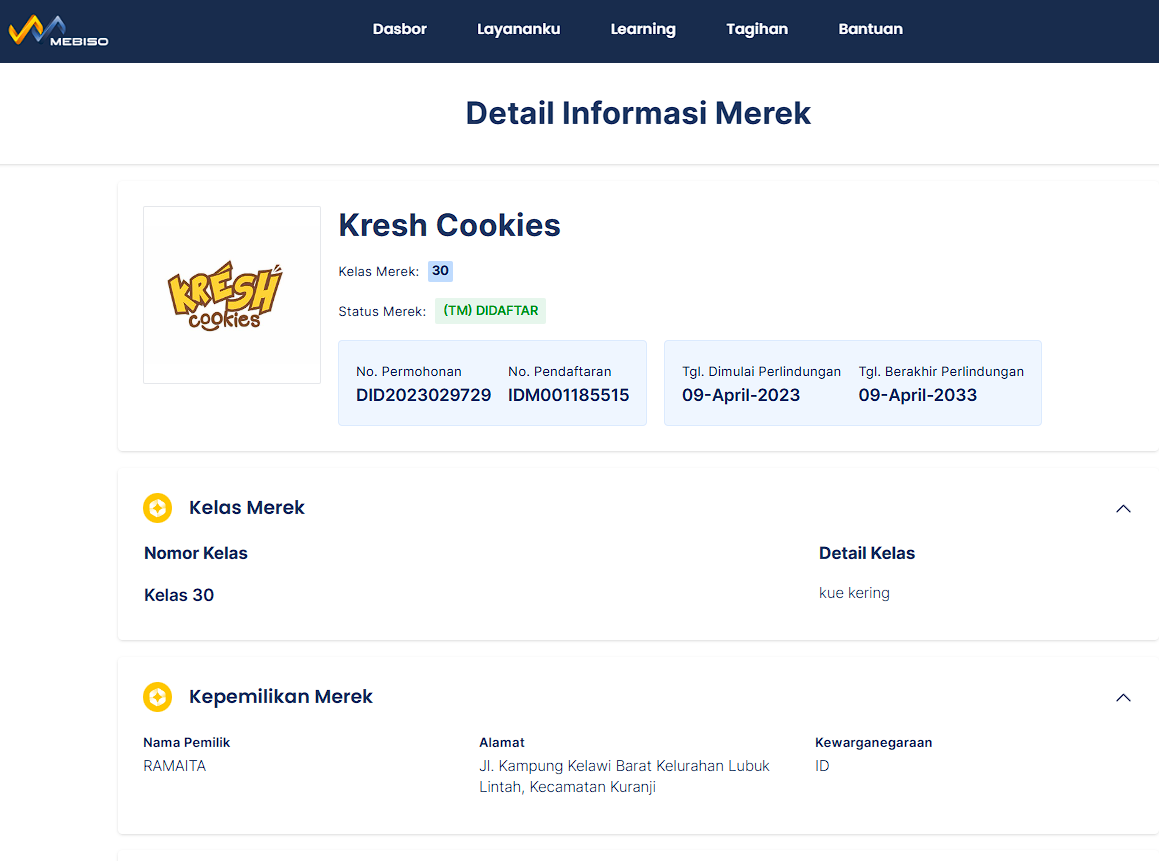Click the Kelas Merek section heading
The image size is (1159, 861).
point(247,508)
